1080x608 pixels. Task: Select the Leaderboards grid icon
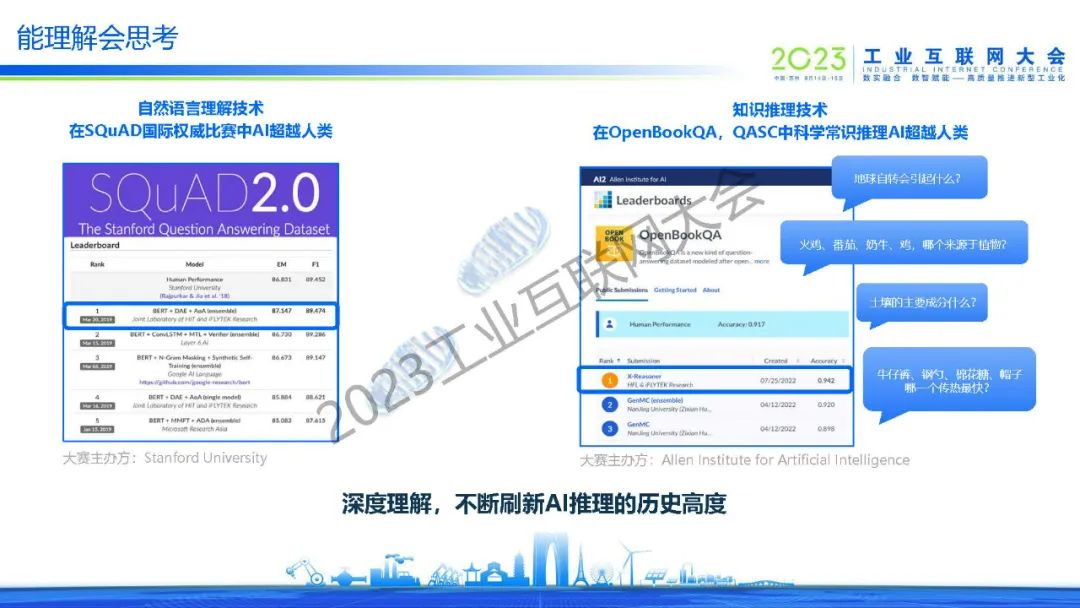point(601,200)
